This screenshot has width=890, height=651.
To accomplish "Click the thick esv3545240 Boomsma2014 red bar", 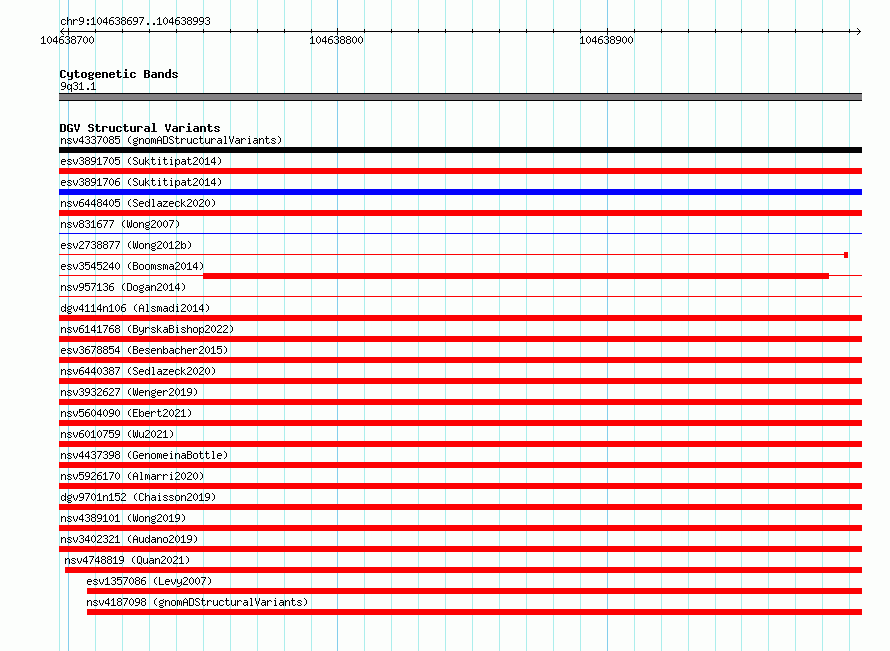I will pyautogui.click(x=516, y=276).
